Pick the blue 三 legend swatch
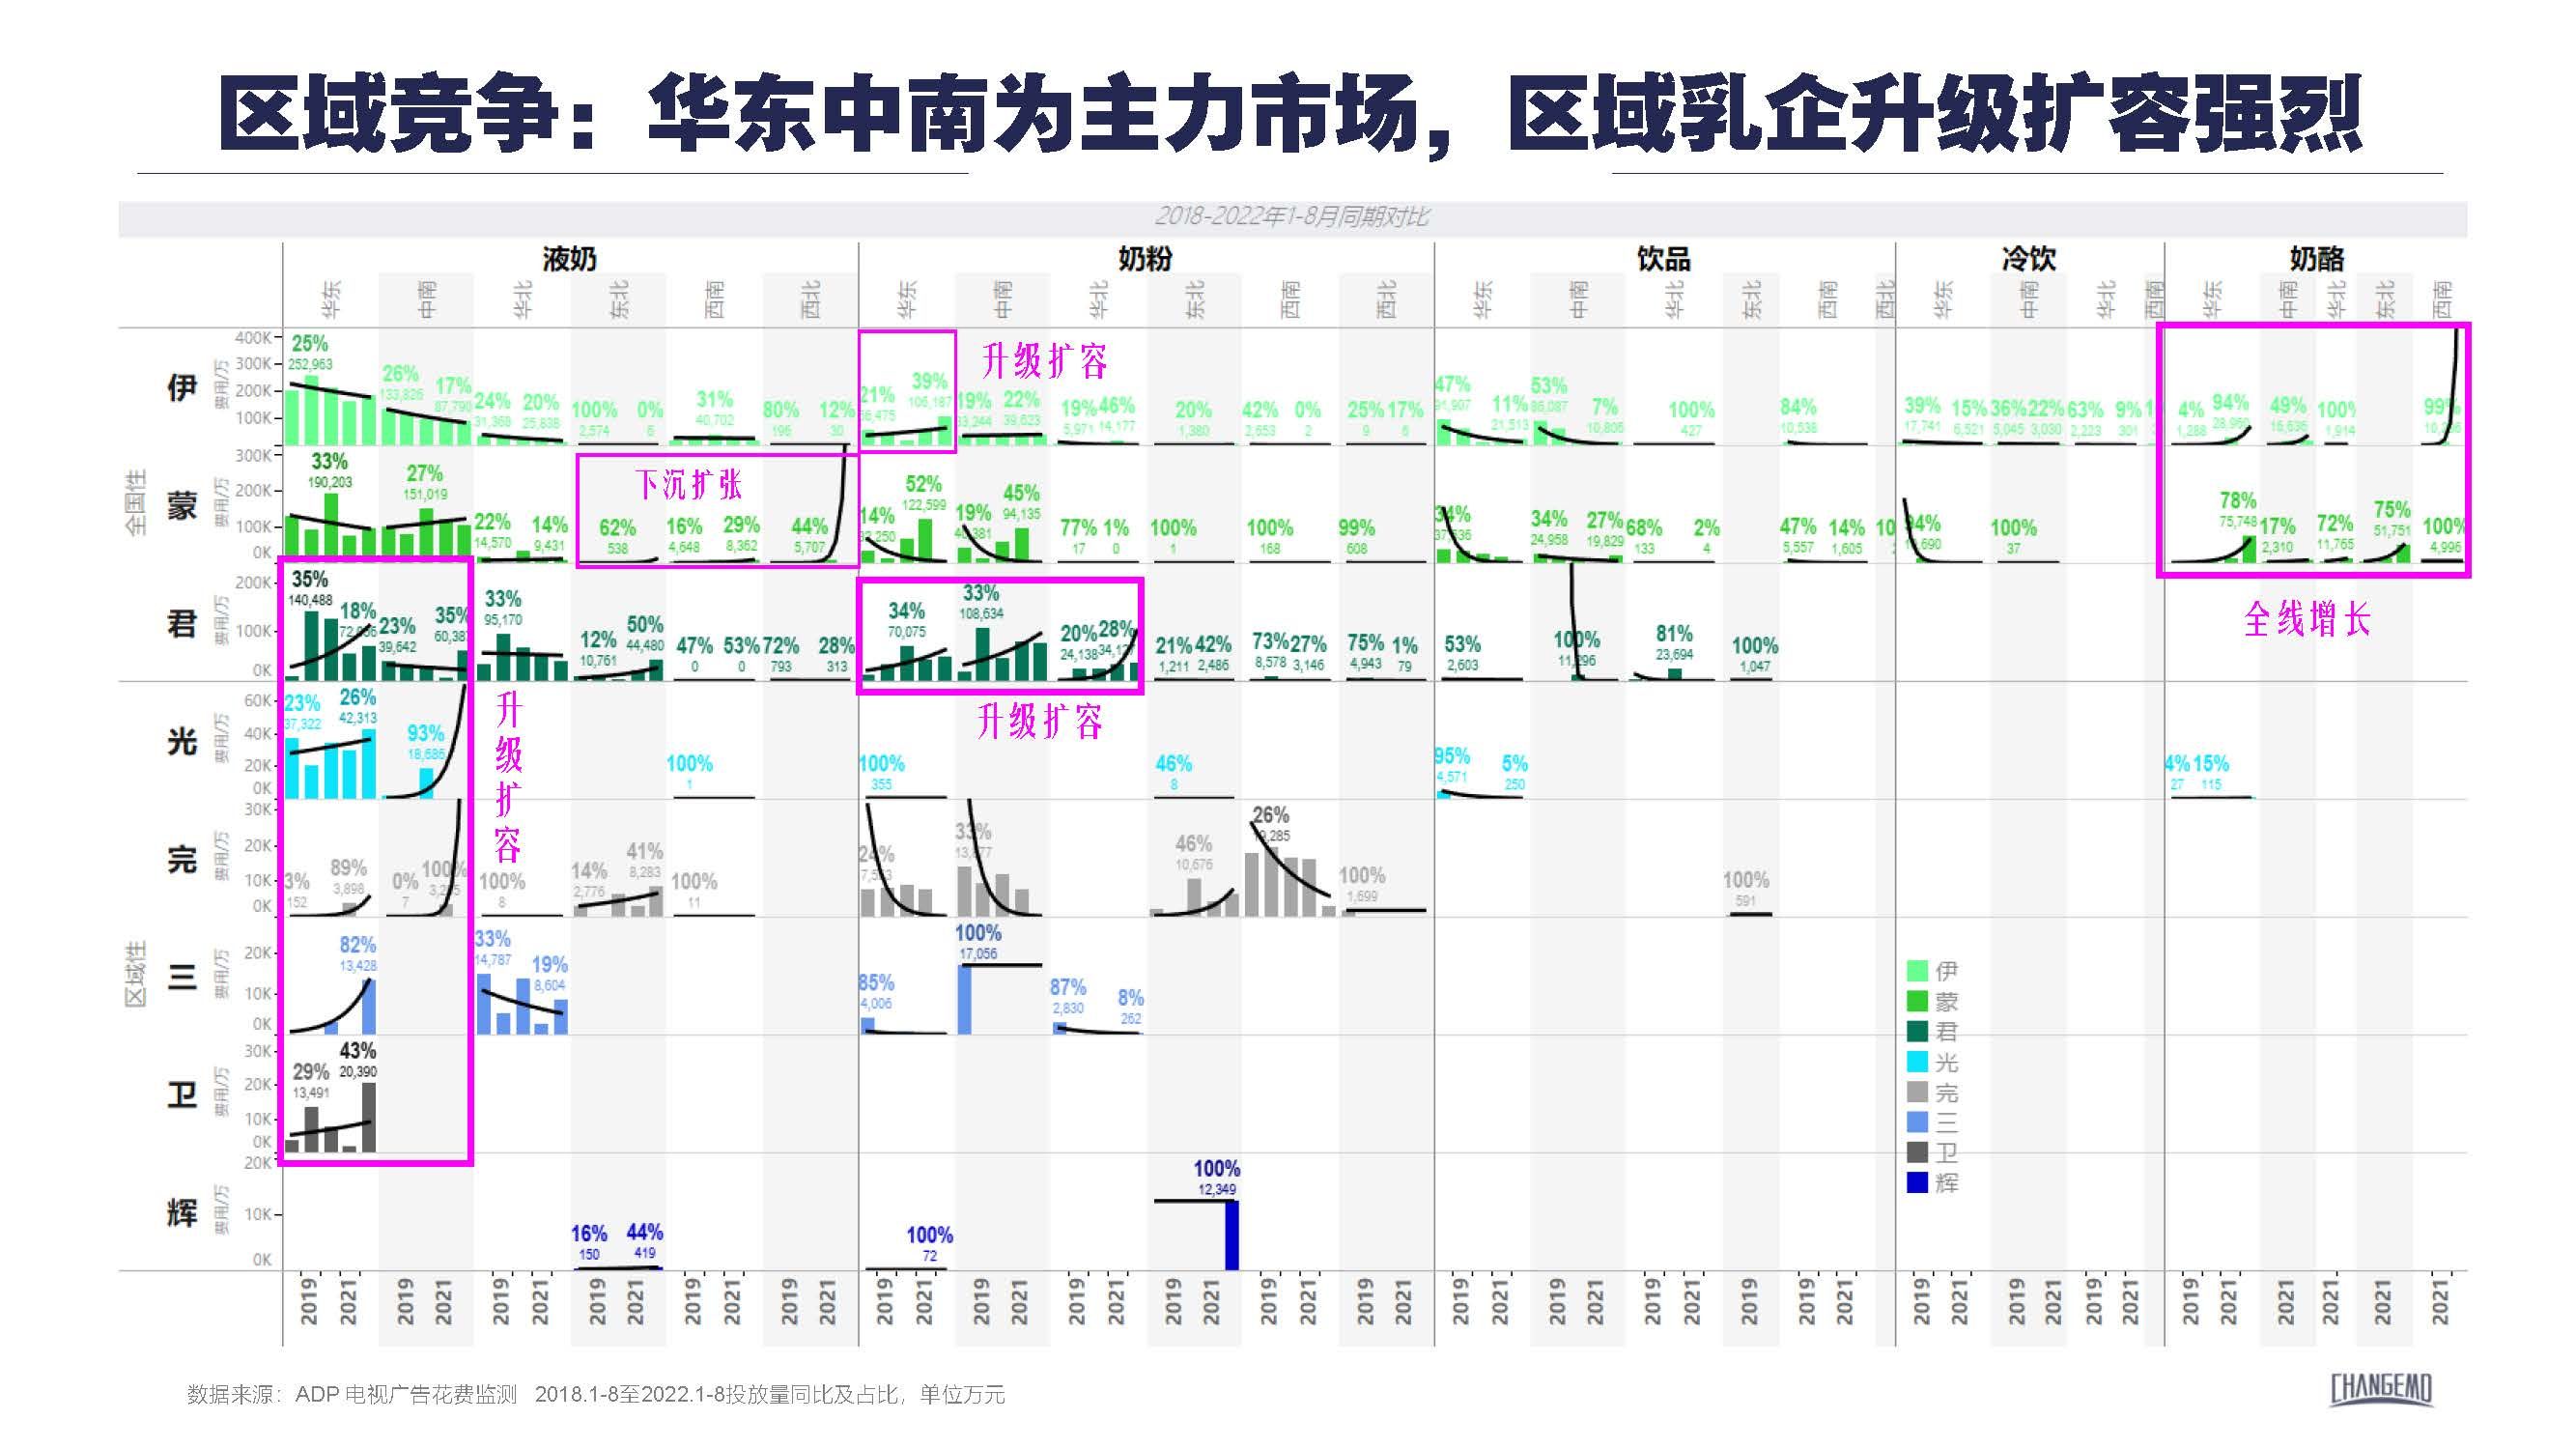This screenshot has width=2576, height=1449. point(1917,1122)
